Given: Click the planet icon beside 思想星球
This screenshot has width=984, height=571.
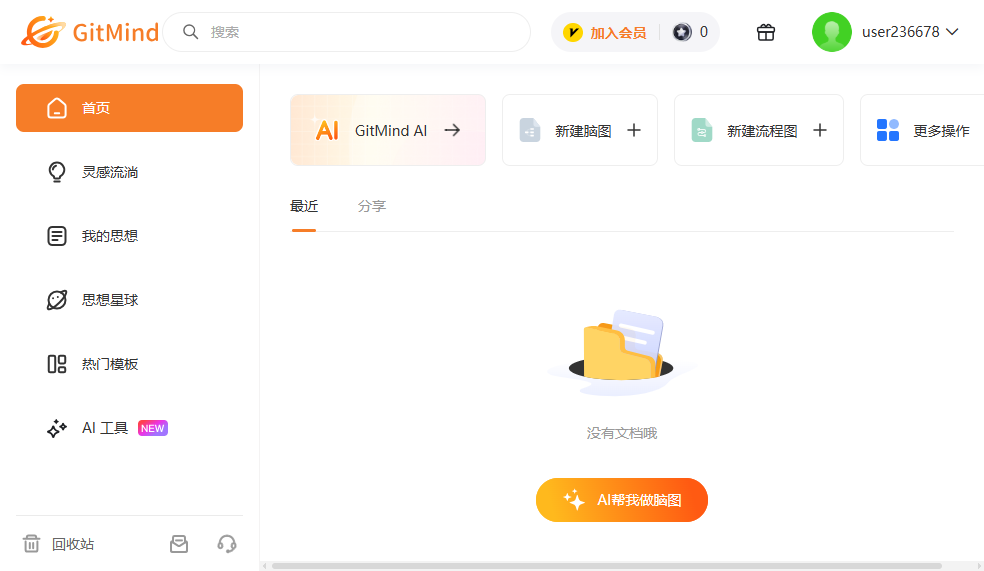Looking at the screenshot, I should pos(56,300).
